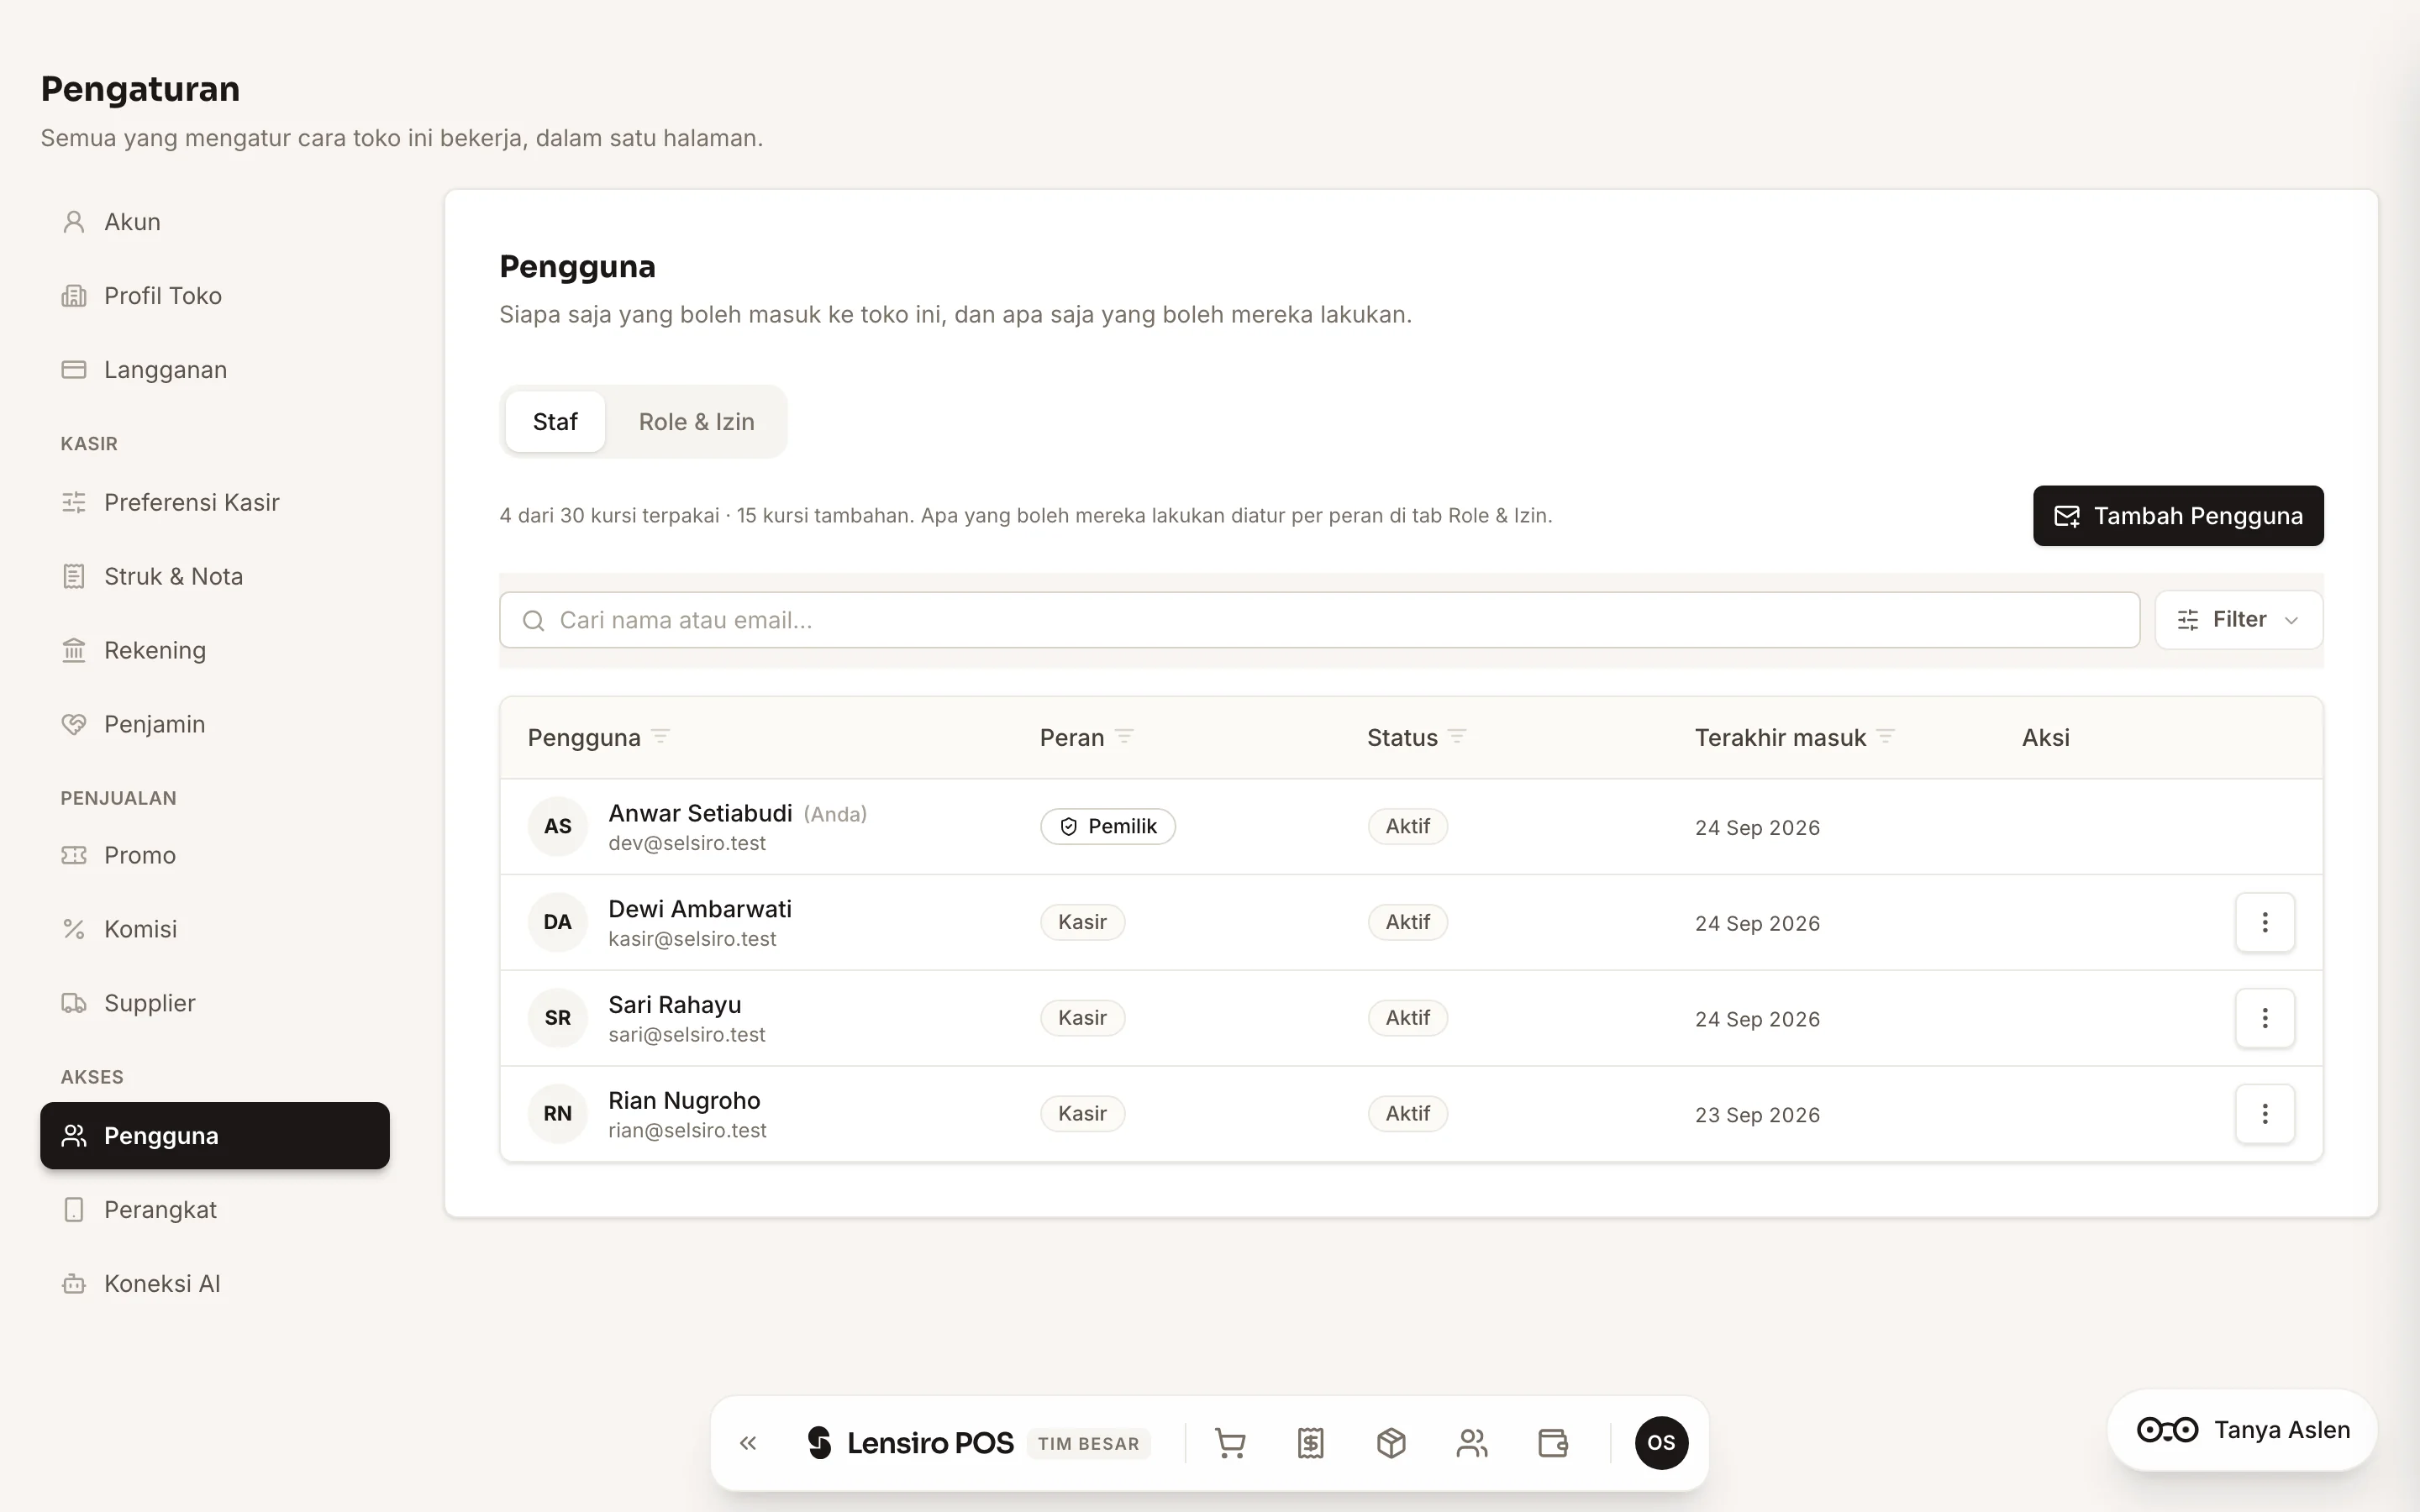Image resolution: width=2420 pixels, height=1512 pixels.
Task: Sort by Pengguna column filter icon
Action: click(x=660, y=737)
